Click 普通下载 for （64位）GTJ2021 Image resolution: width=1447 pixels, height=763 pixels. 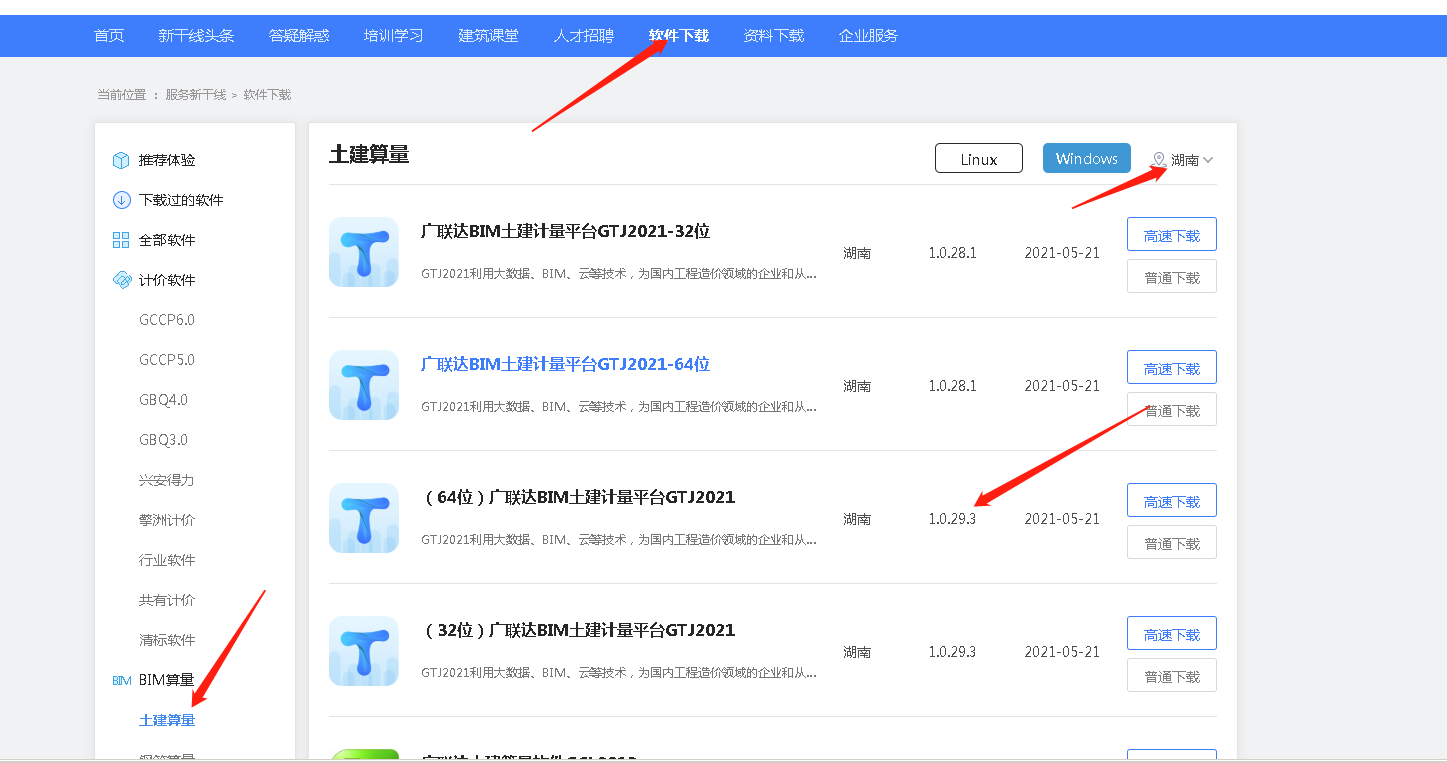tap(1172, 542)
